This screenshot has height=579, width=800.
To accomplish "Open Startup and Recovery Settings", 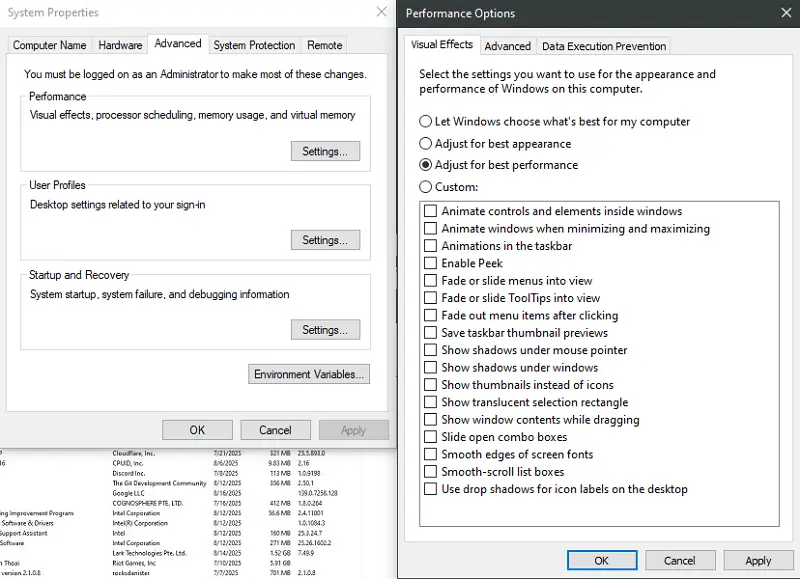I will 324,330.
